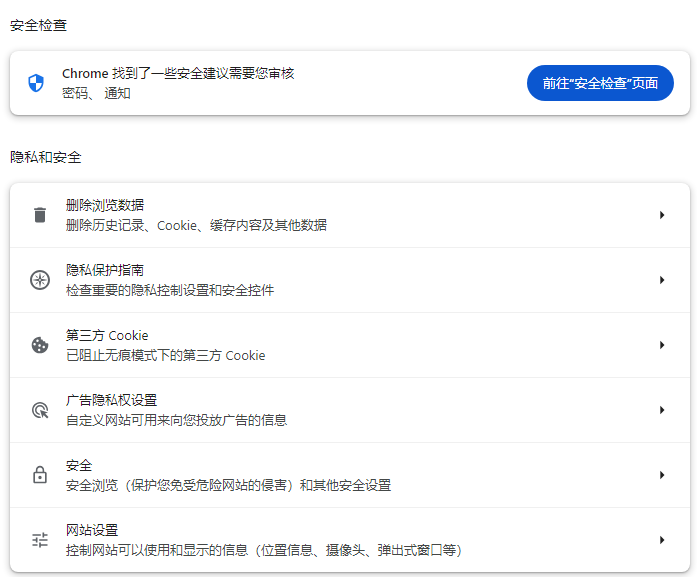This screenshot has width=697, height=577.
Task: Click text 检查重要的隐私控制设置和安全控件
Action: pyautogui.click(x=170, y=290)
